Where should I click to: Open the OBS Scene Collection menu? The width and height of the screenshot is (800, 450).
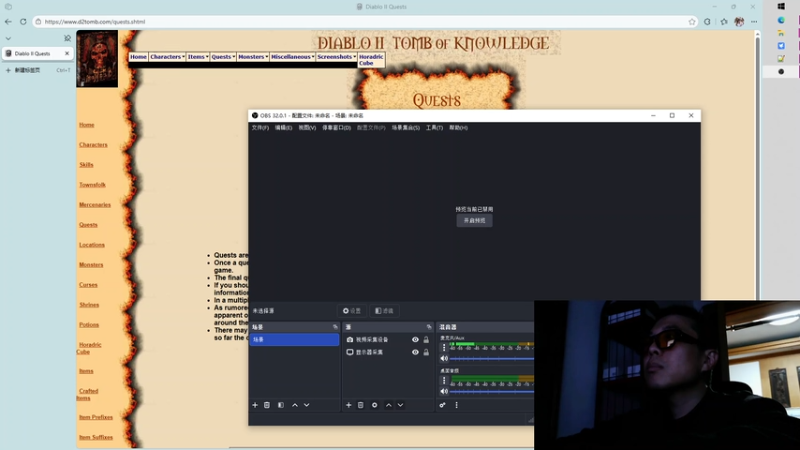(x=406, y=128)
